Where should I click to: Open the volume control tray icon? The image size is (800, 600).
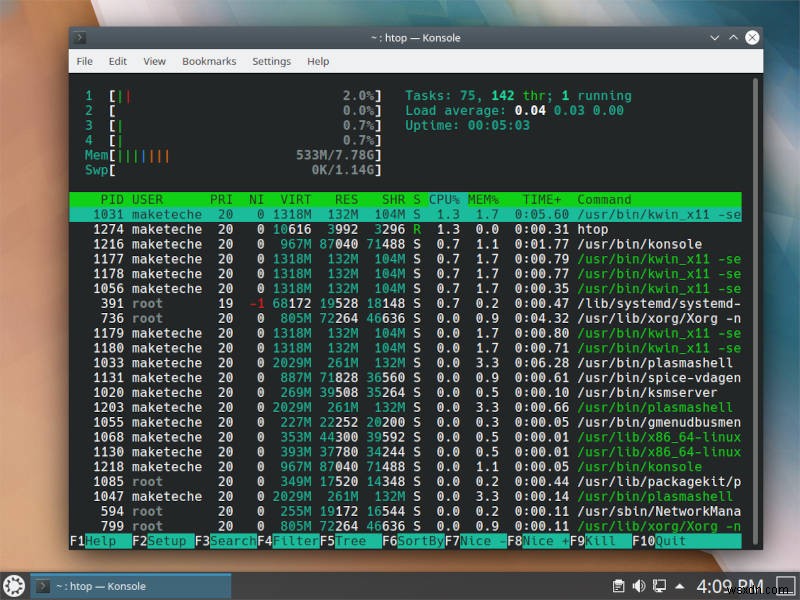[639, 586]
